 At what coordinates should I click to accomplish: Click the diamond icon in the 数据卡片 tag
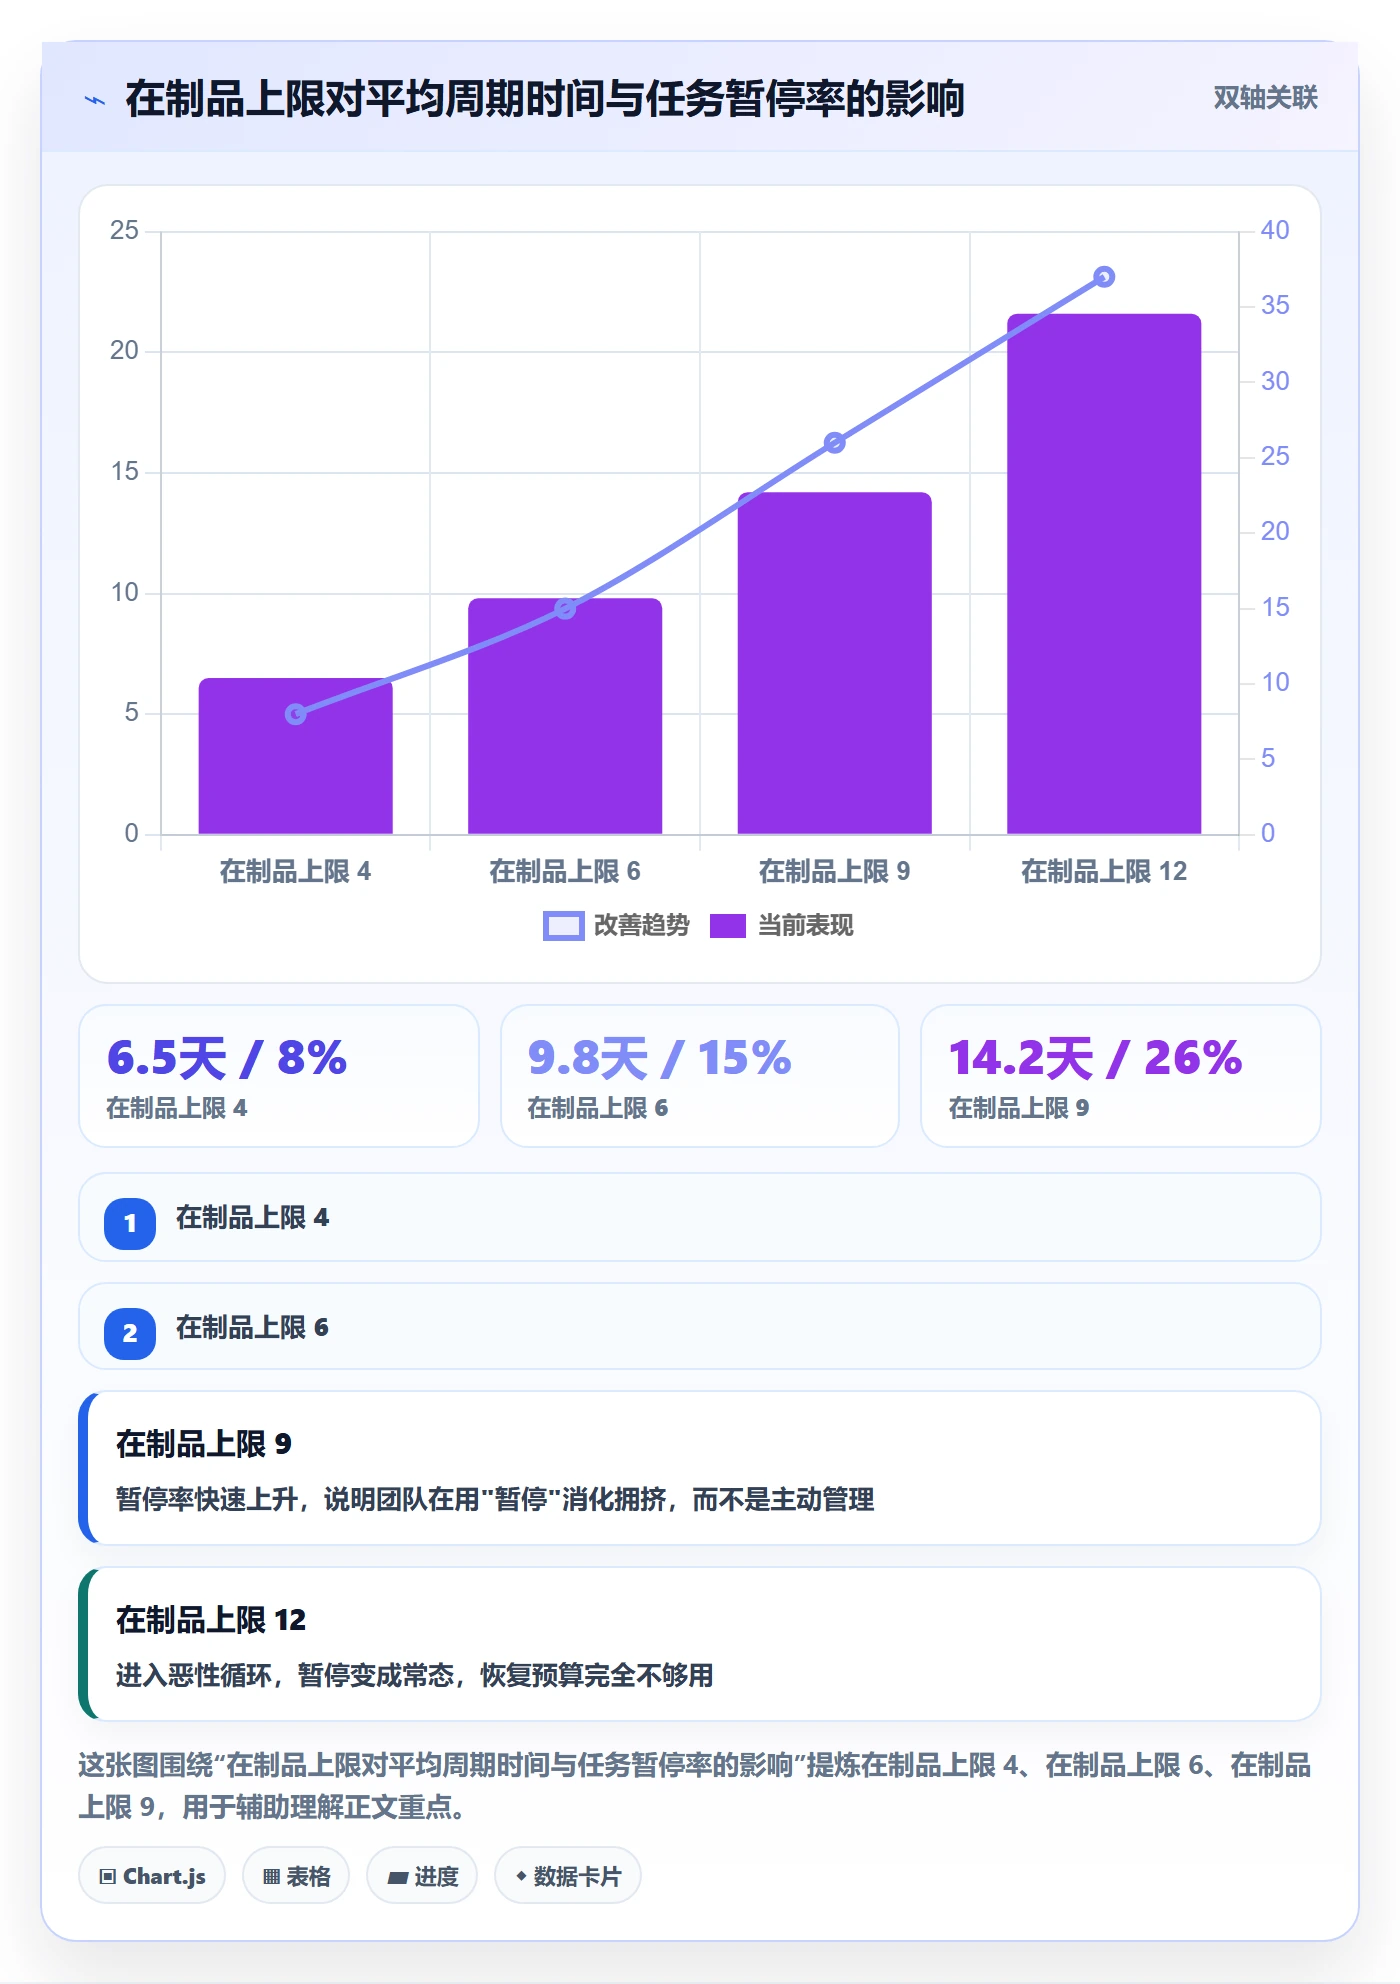[x=521, y=1876]
